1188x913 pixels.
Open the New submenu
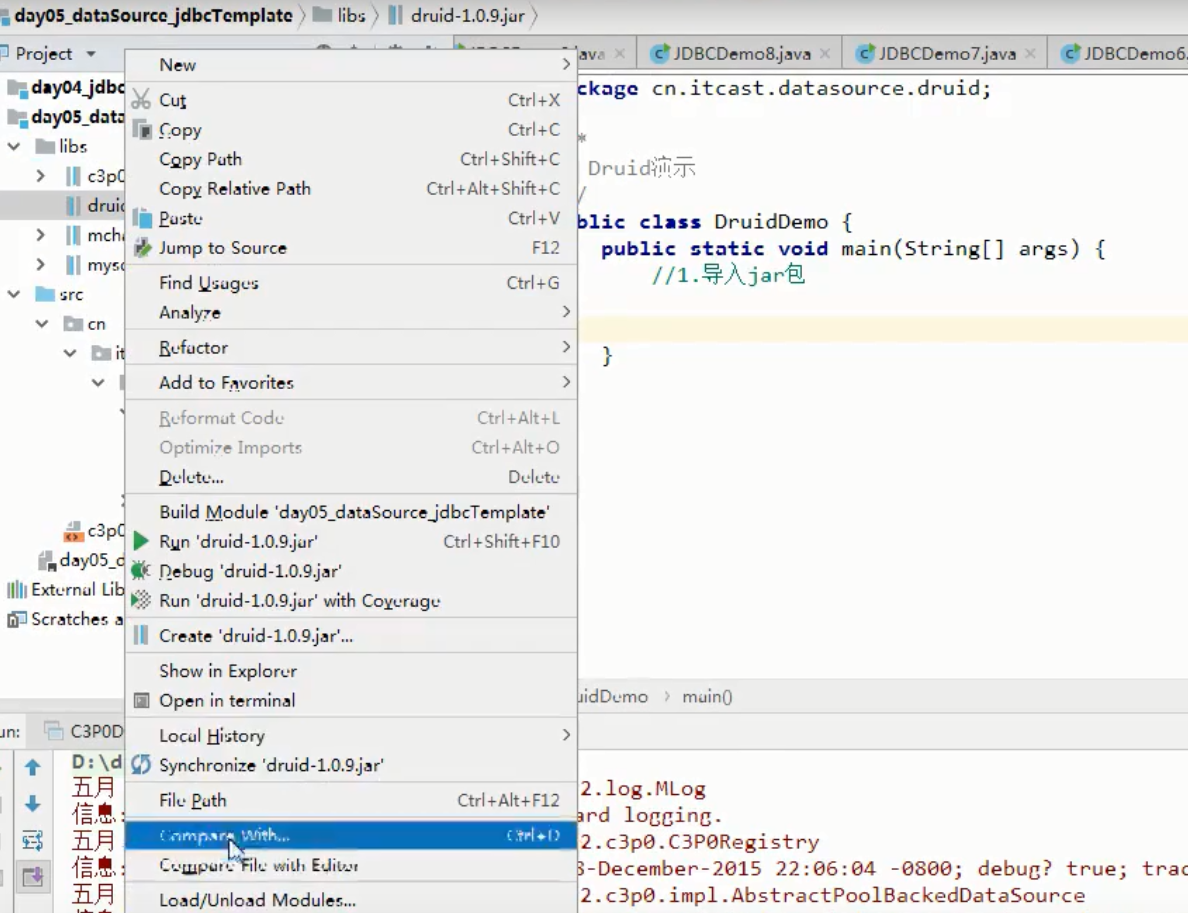[350, 64]
